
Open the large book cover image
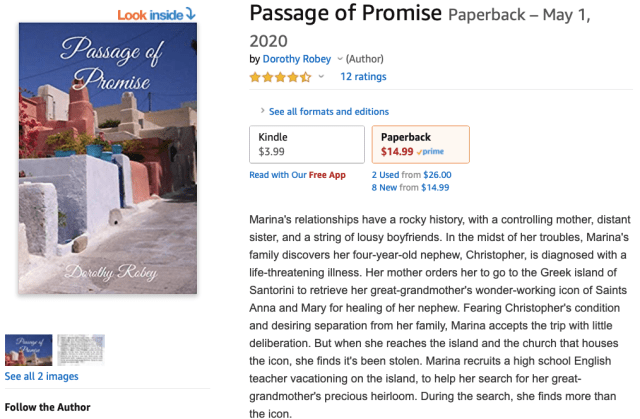coord(108,160)
